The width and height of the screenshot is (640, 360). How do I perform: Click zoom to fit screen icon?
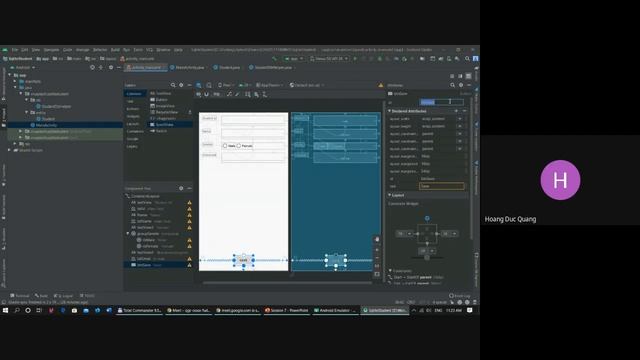(377, 274)
